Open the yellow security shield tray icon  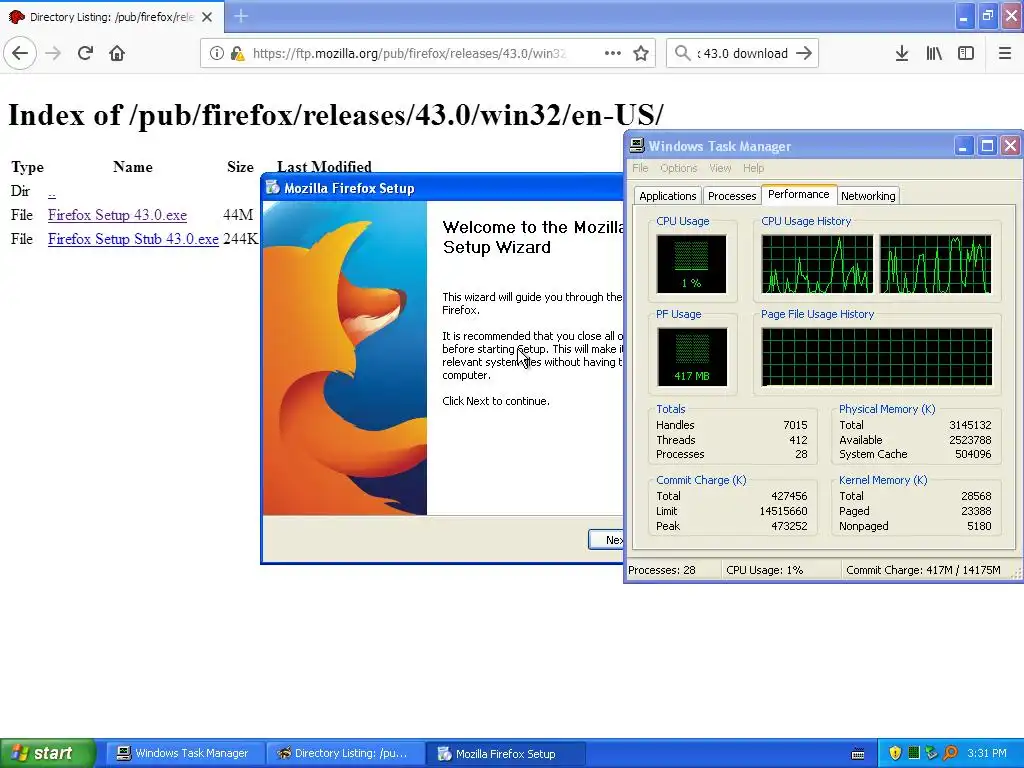point(895,753)
